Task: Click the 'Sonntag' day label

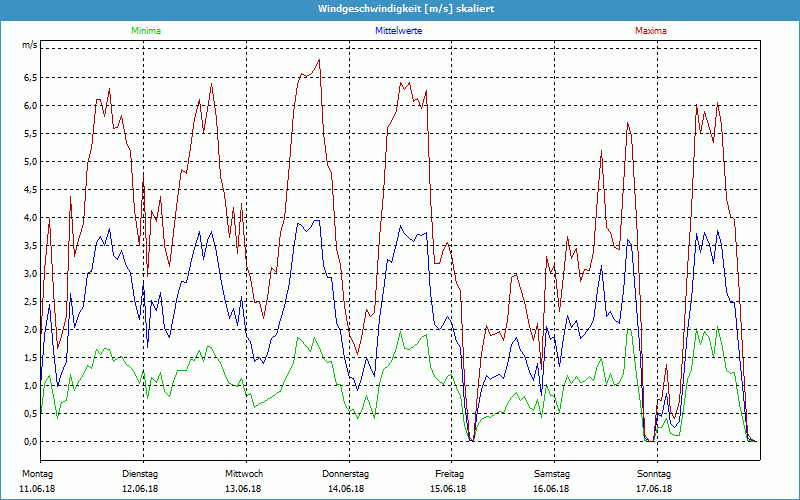Action: click(654, 474)
